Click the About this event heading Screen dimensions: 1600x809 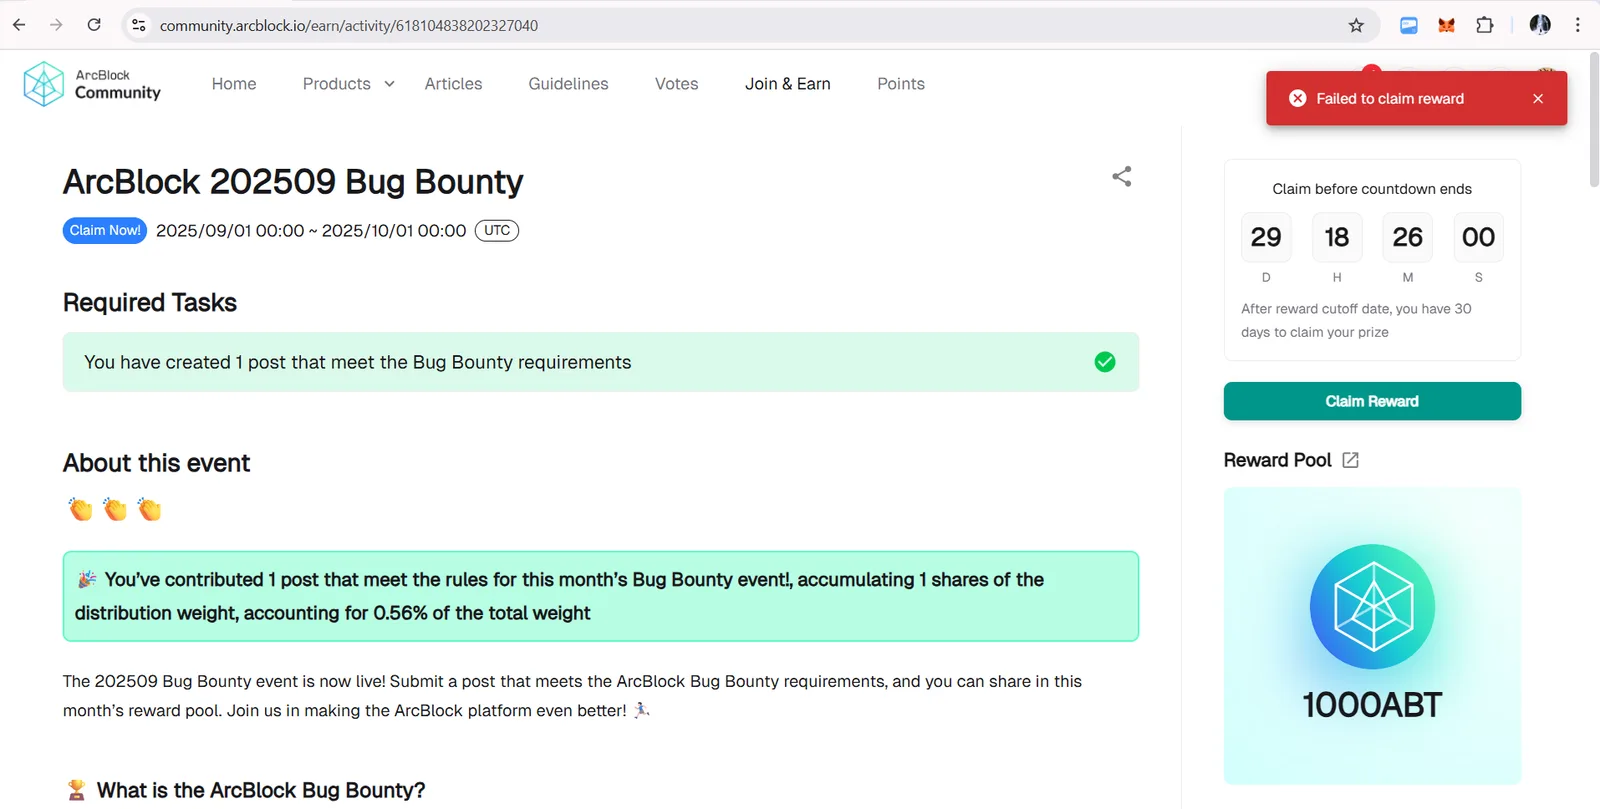pyautogui.click(x=157, y=463)
